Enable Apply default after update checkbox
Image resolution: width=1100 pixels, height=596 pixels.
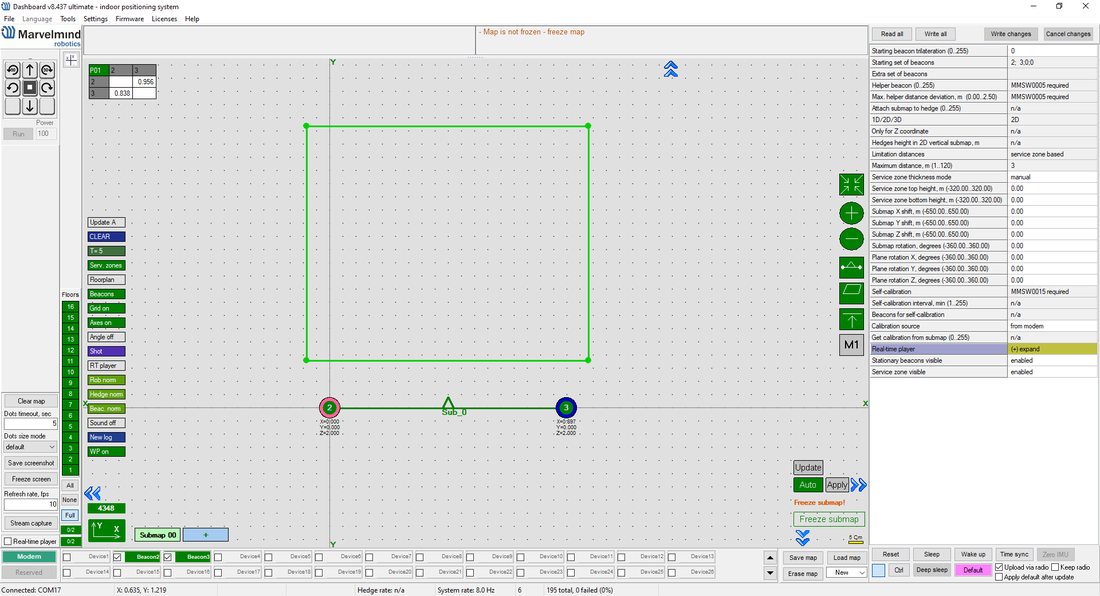click(x=999, y=577)
